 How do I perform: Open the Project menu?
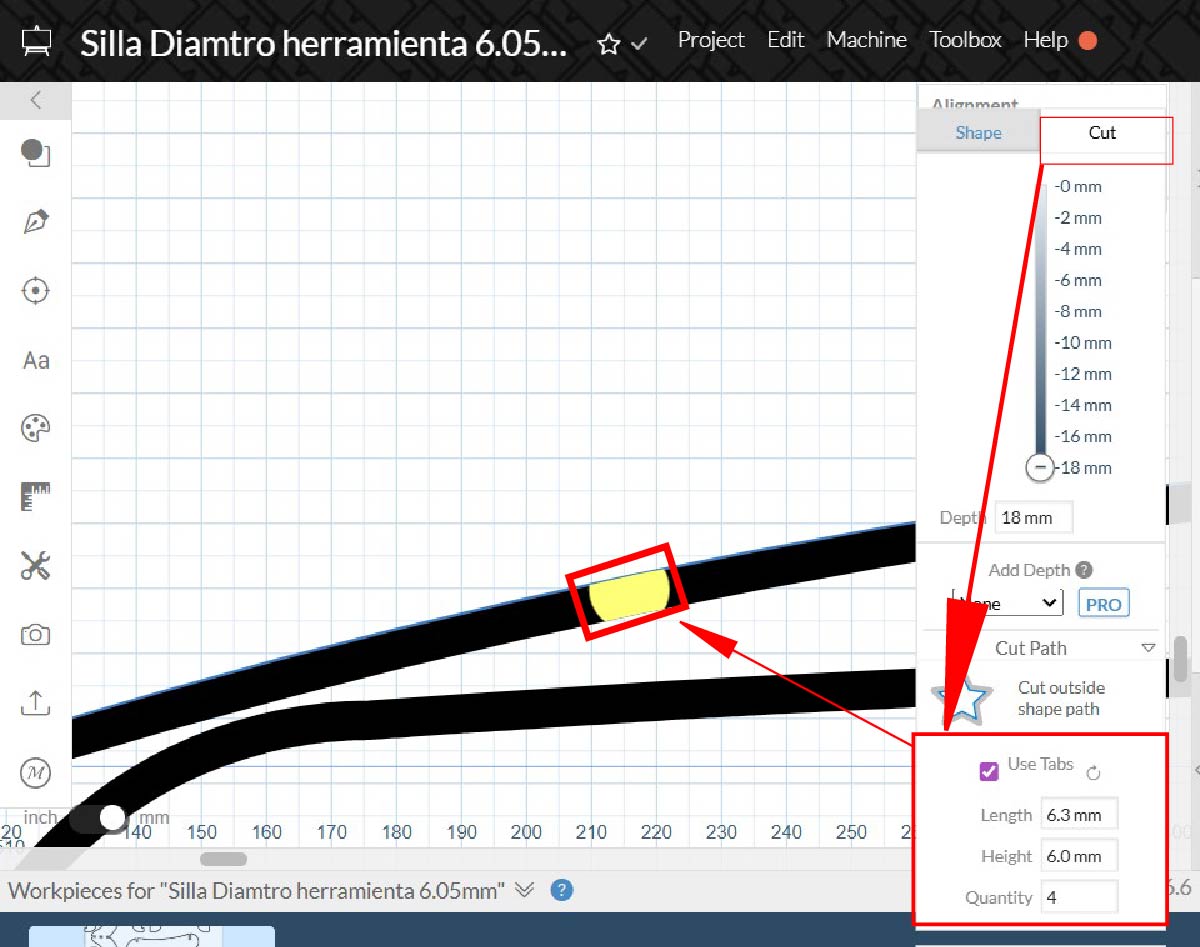(x=711, y=40)
